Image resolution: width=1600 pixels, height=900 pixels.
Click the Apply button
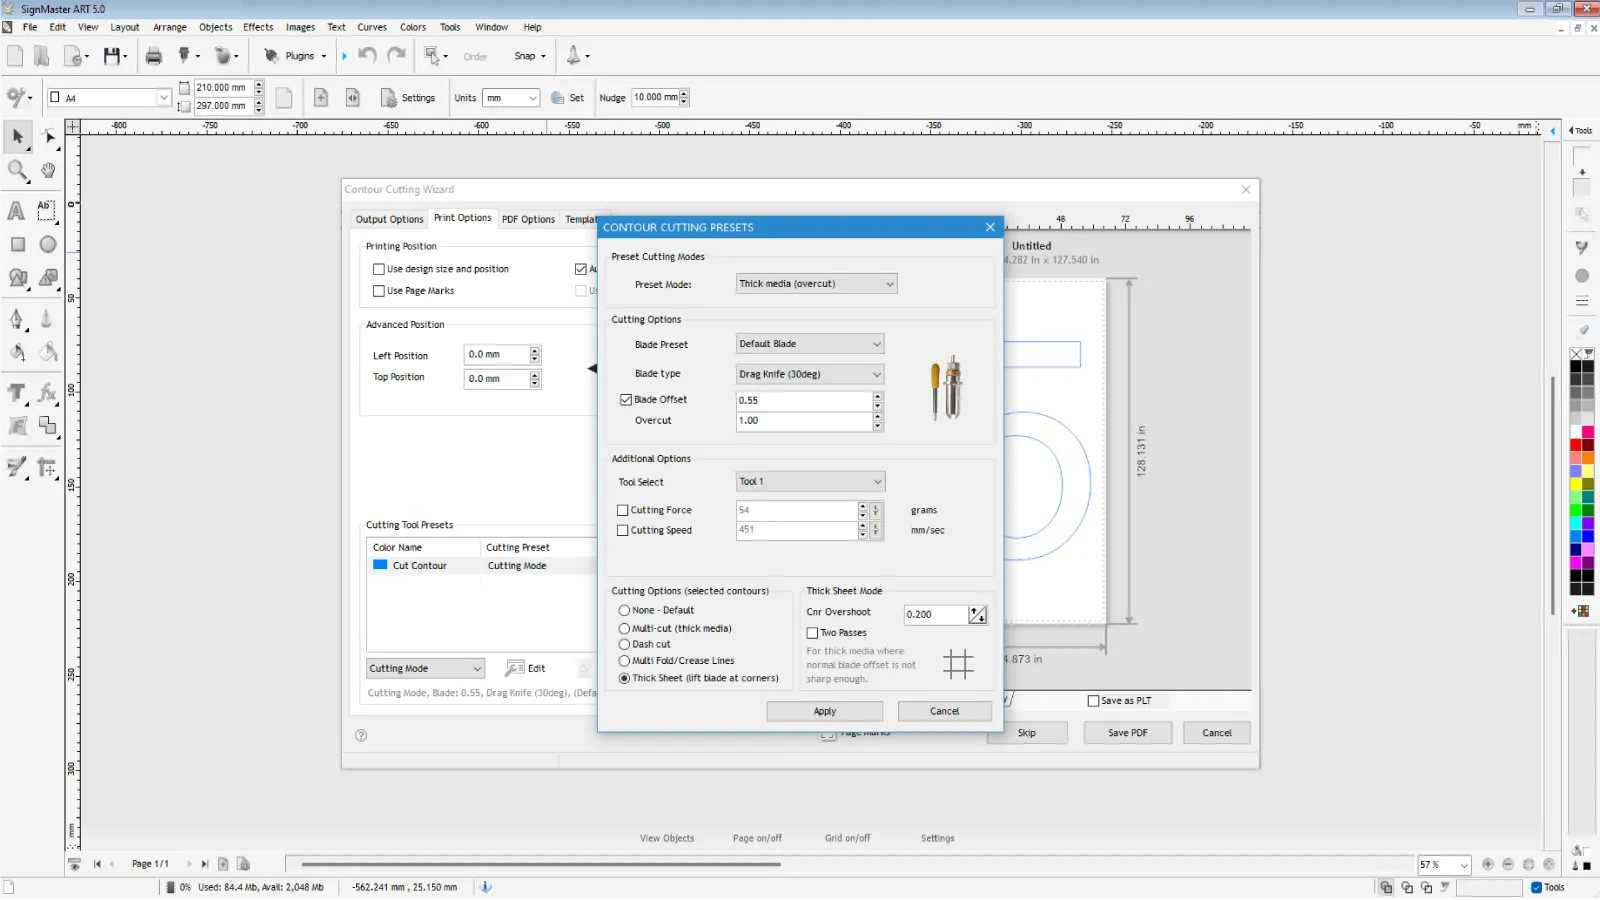[825, 711]
